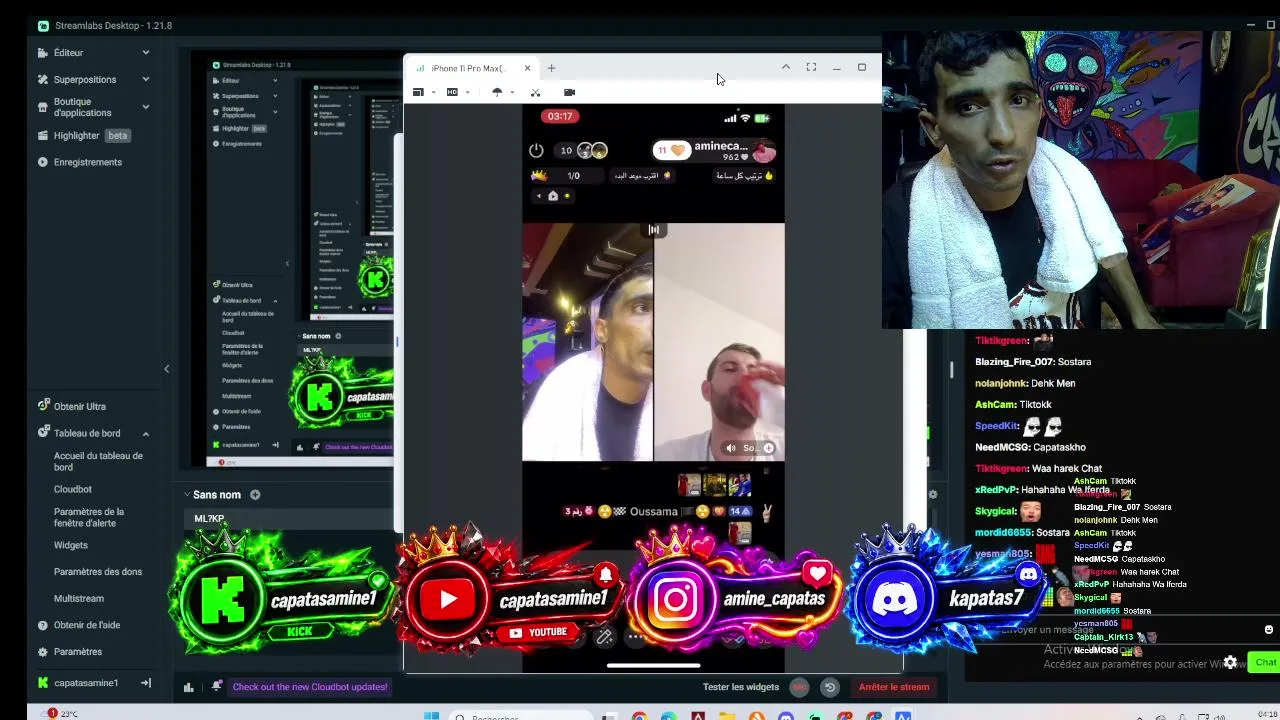Open Accueil du tableau de bord
1280x720 pixels.
point(98,461)
